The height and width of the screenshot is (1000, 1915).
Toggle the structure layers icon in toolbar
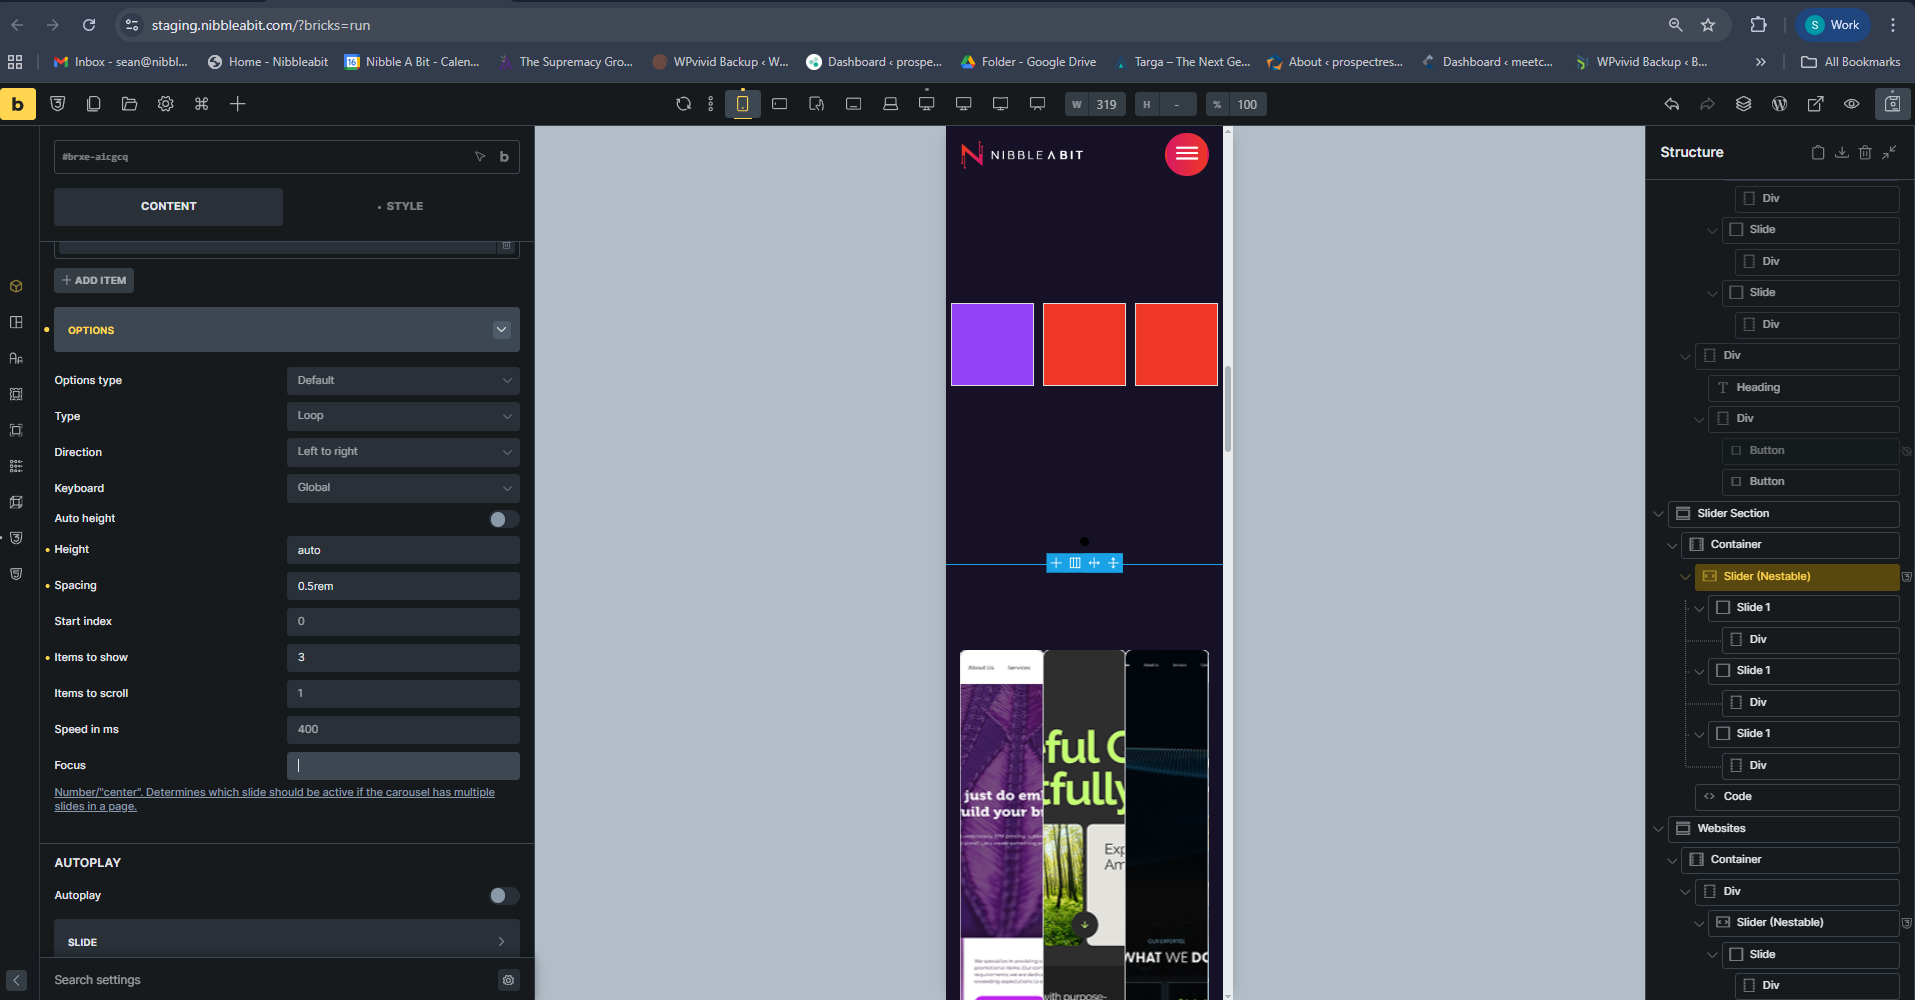point(1743,104)
